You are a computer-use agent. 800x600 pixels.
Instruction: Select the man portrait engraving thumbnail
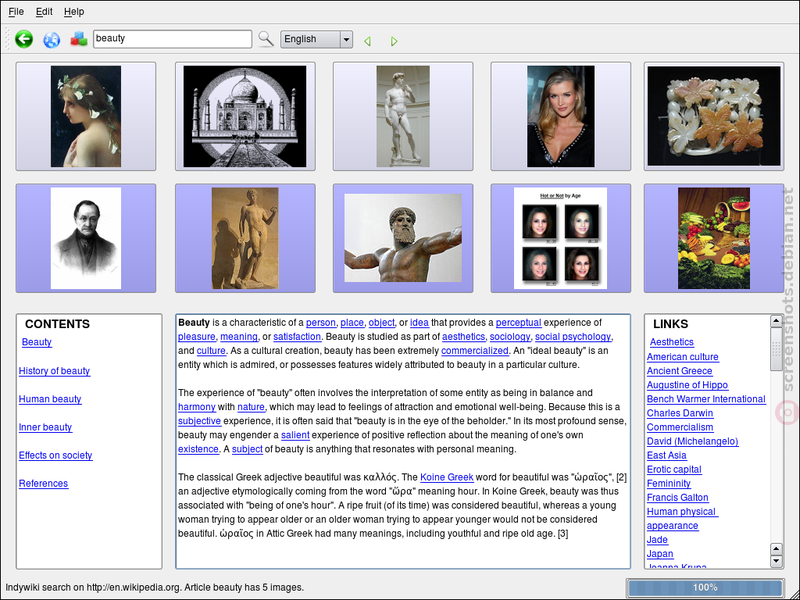point(86,238)
